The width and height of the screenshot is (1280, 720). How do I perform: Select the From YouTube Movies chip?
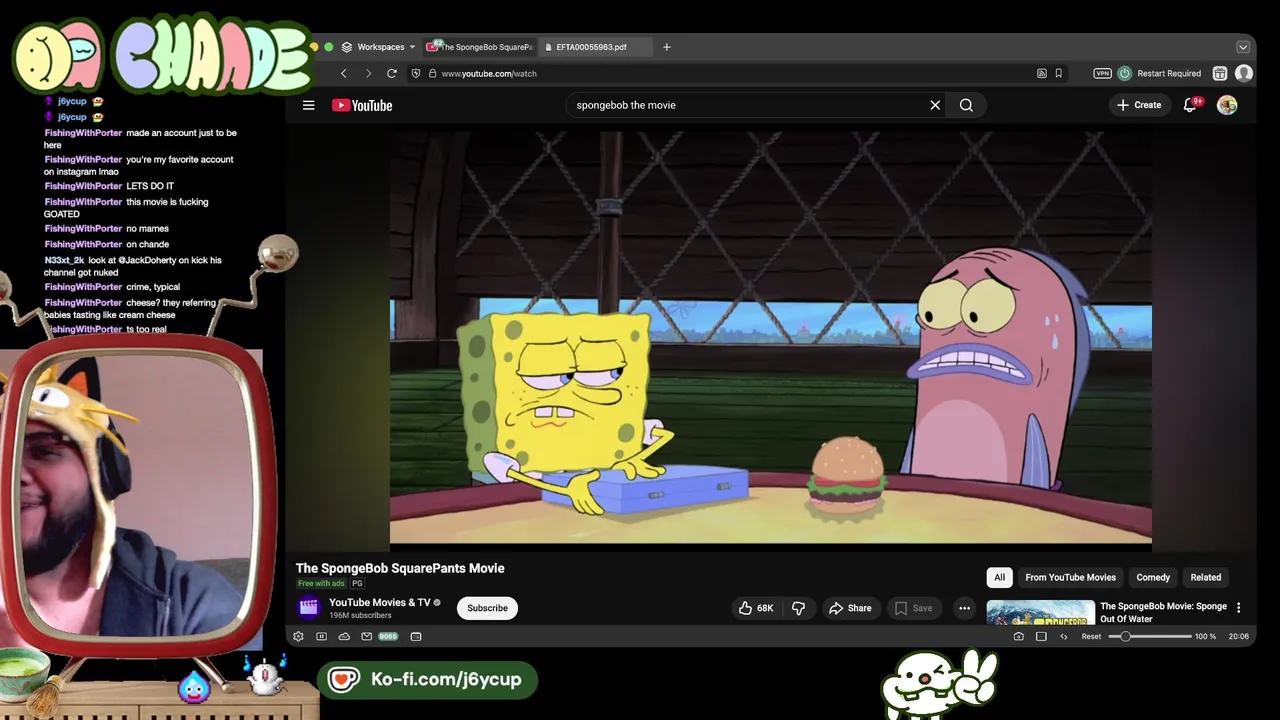point(1070,577)
